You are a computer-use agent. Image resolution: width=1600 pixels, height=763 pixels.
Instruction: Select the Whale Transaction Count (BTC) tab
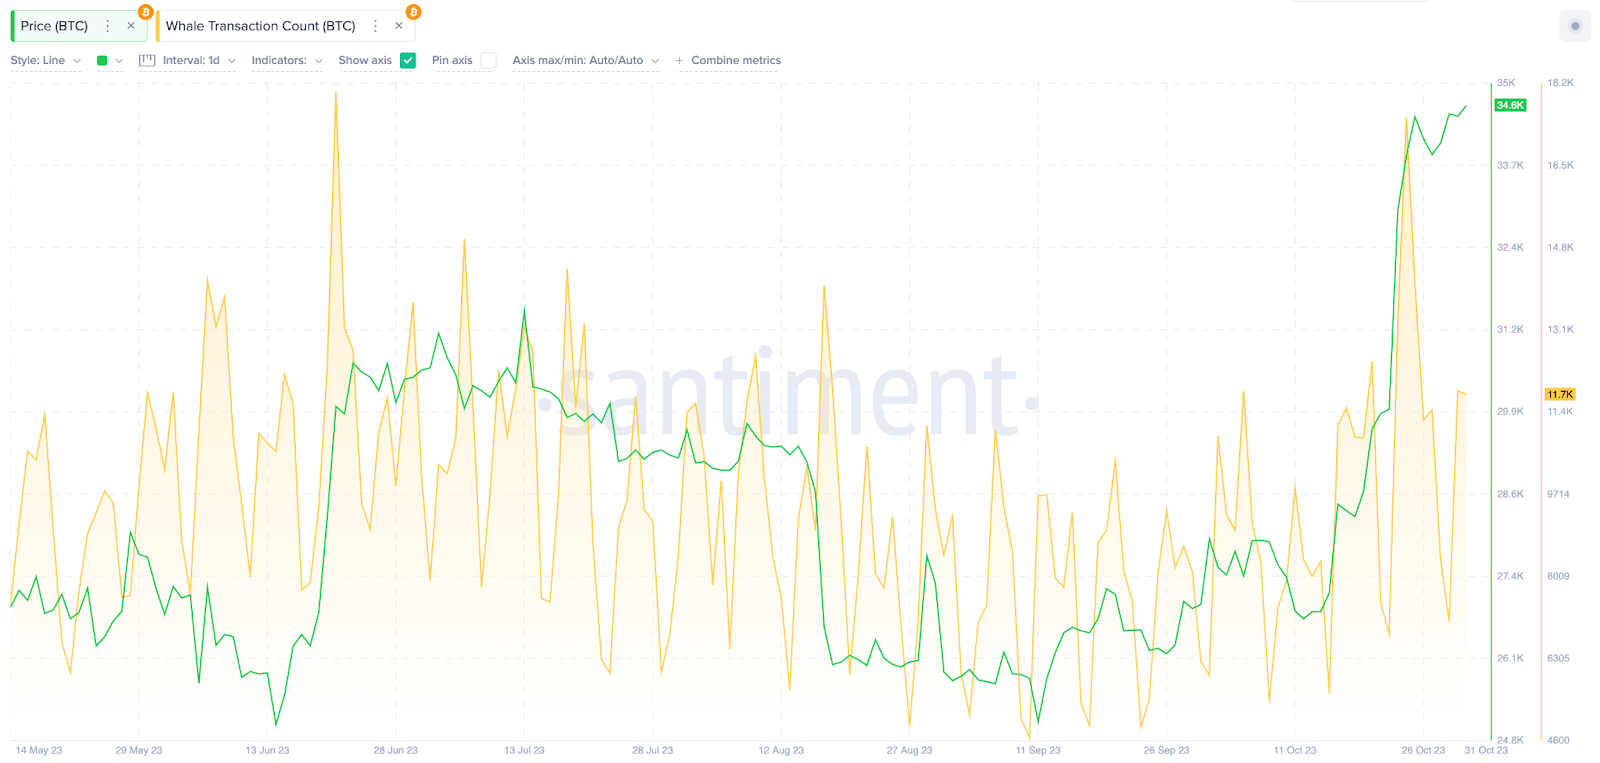(260, 26)
